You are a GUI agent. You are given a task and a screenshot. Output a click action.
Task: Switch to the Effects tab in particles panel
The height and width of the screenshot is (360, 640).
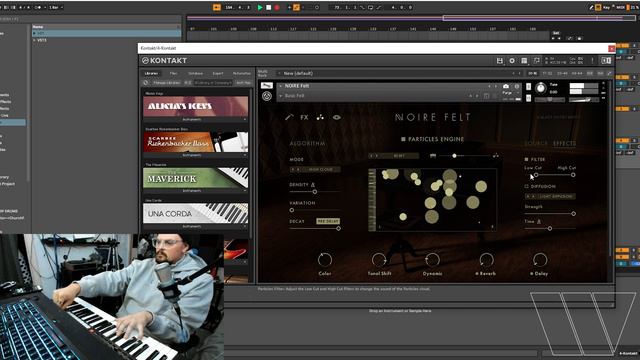click(x=564, y=144)
